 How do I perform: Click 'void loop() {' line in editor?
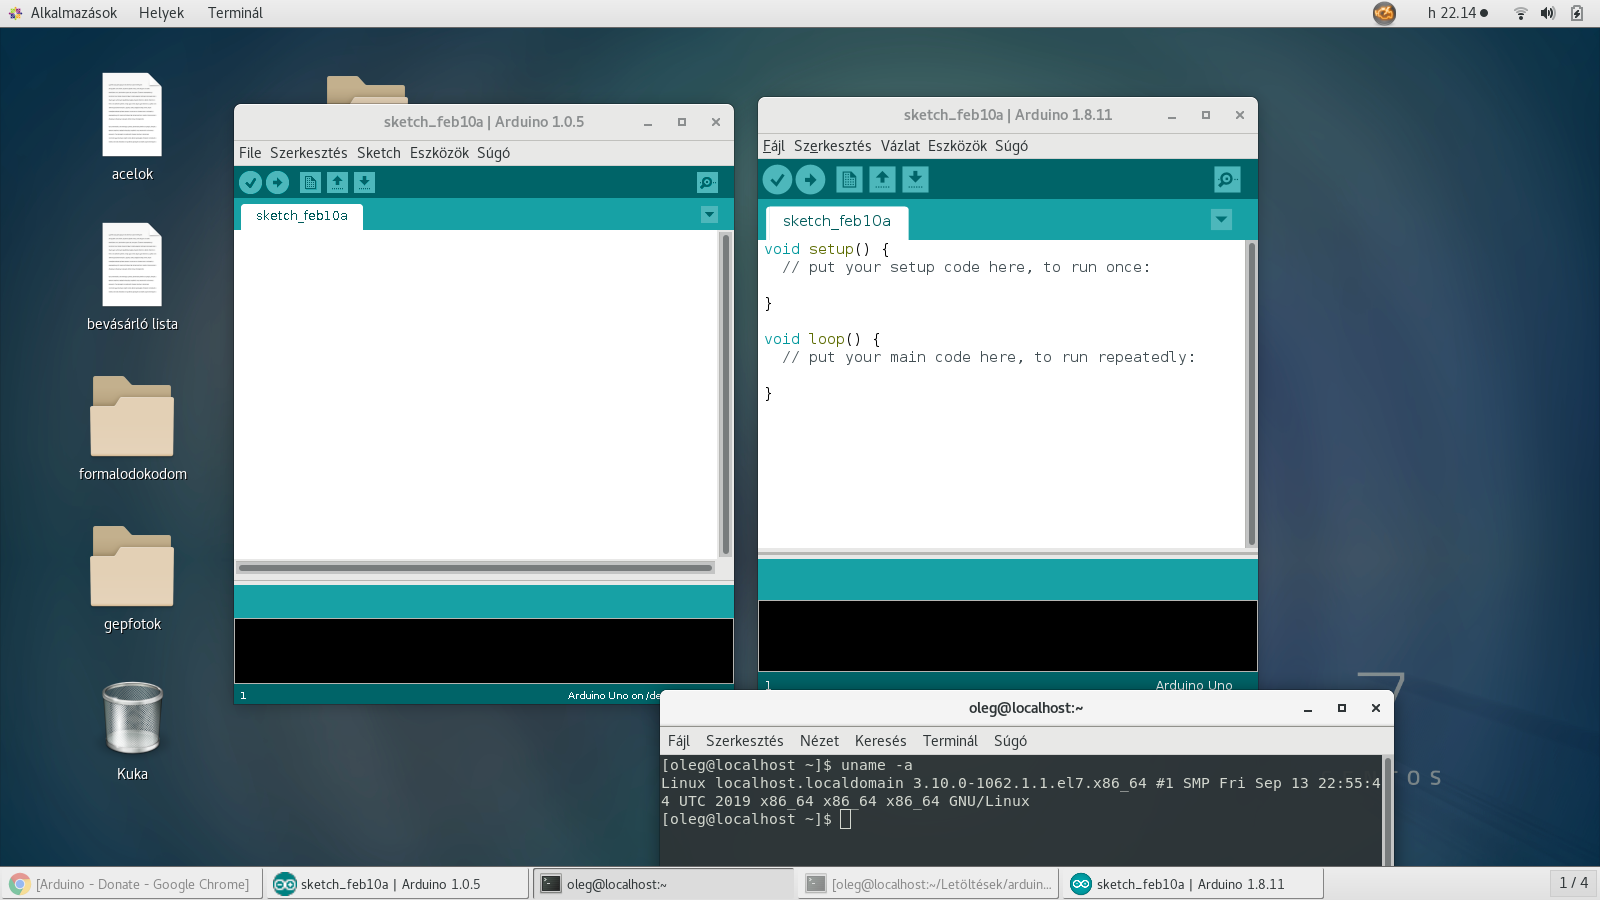[822, 339]
